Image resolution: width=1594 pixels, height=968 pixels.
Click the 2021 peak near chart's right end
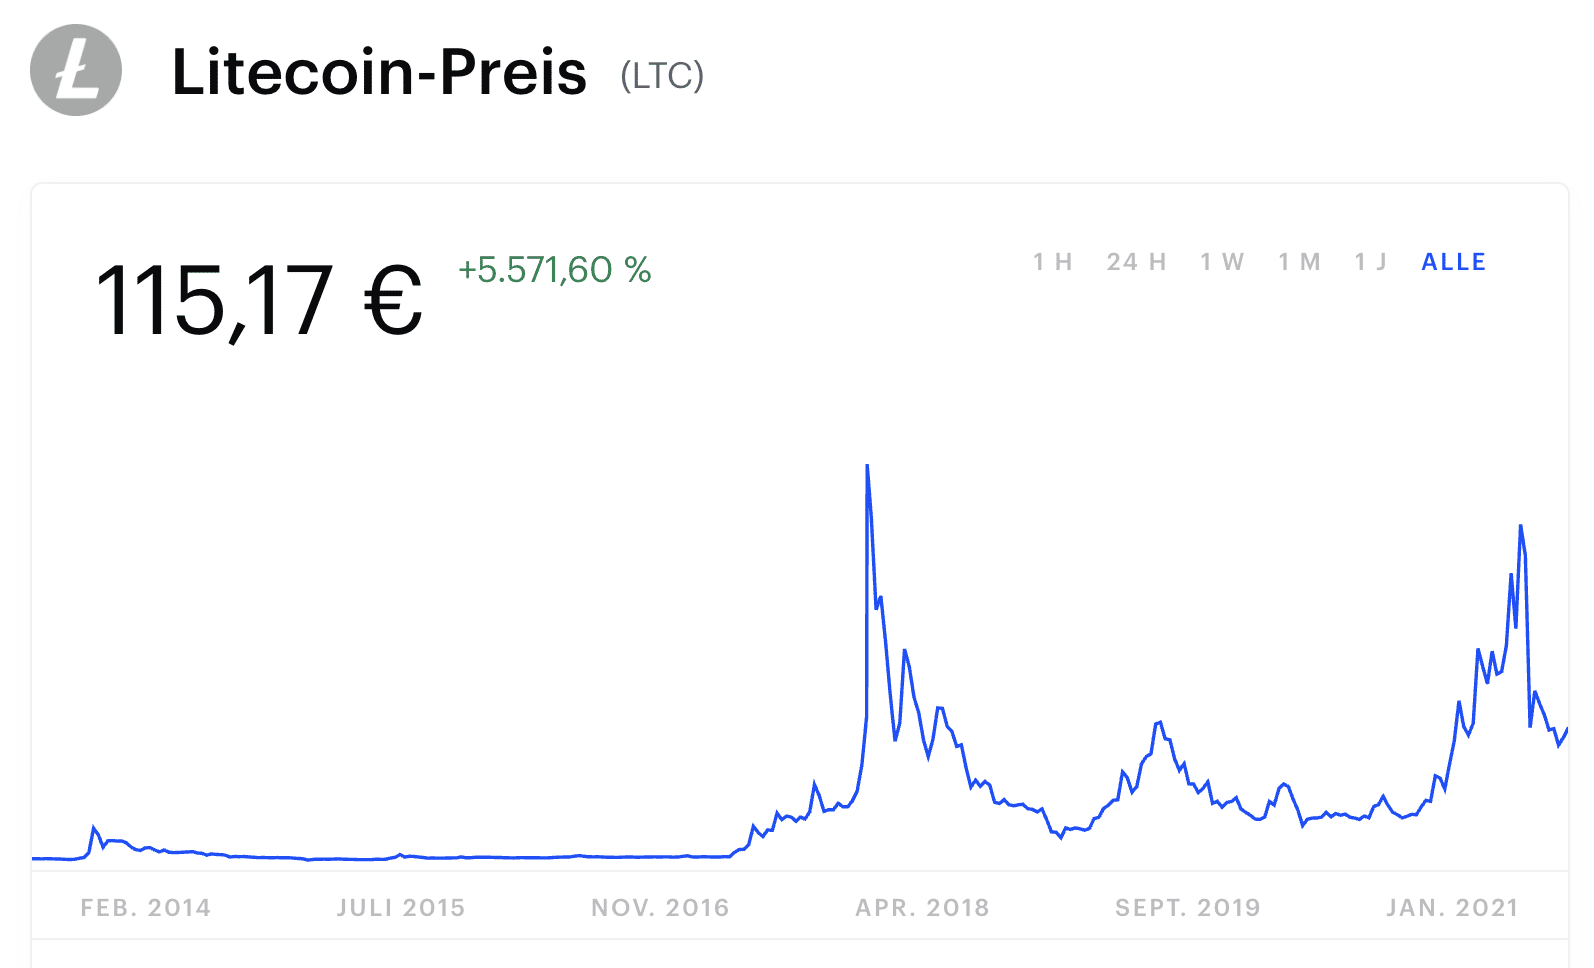click(1520, 527)
